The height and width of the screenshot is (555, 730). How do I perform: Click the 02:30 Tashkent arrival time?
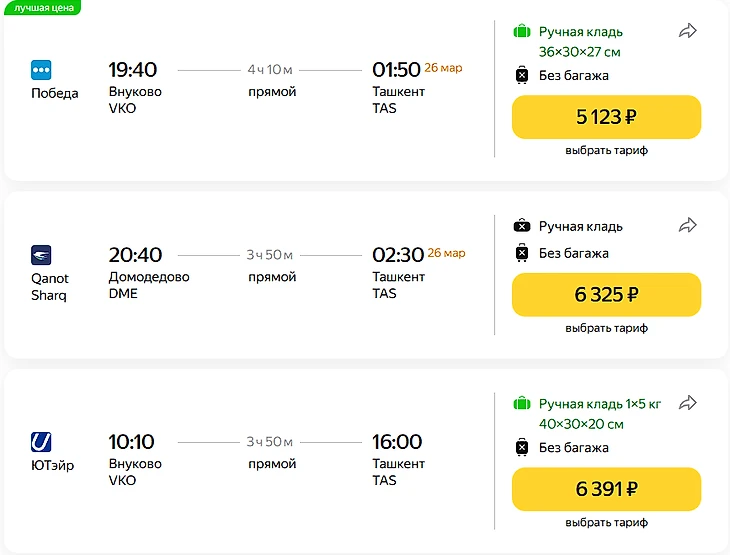[x=397, y=255]
